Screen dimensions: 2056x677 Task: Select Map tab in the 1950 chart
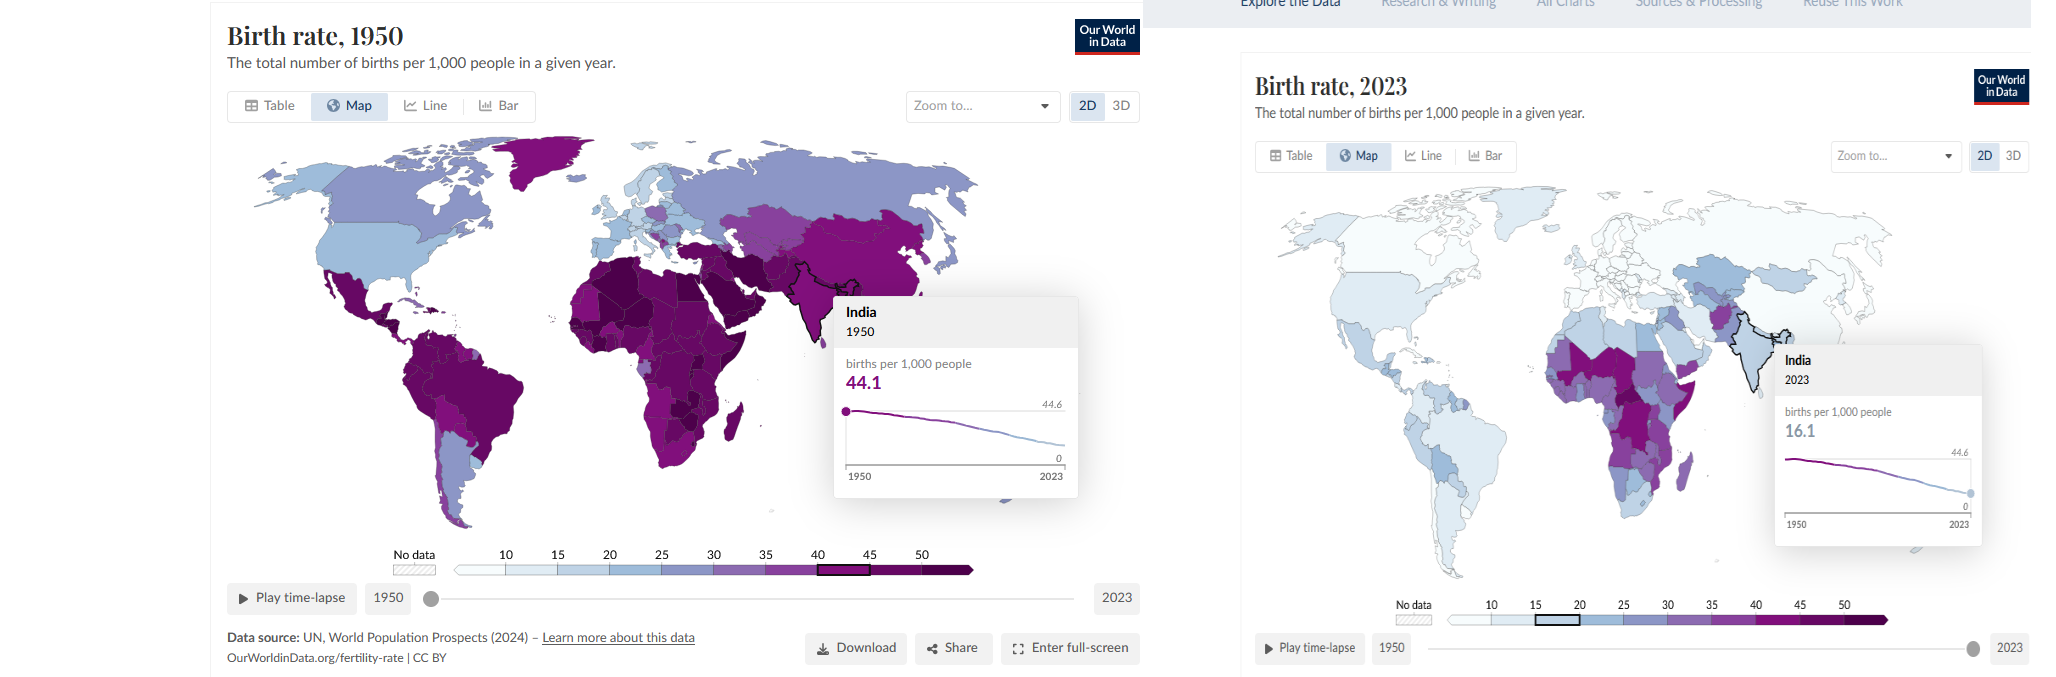349,106
